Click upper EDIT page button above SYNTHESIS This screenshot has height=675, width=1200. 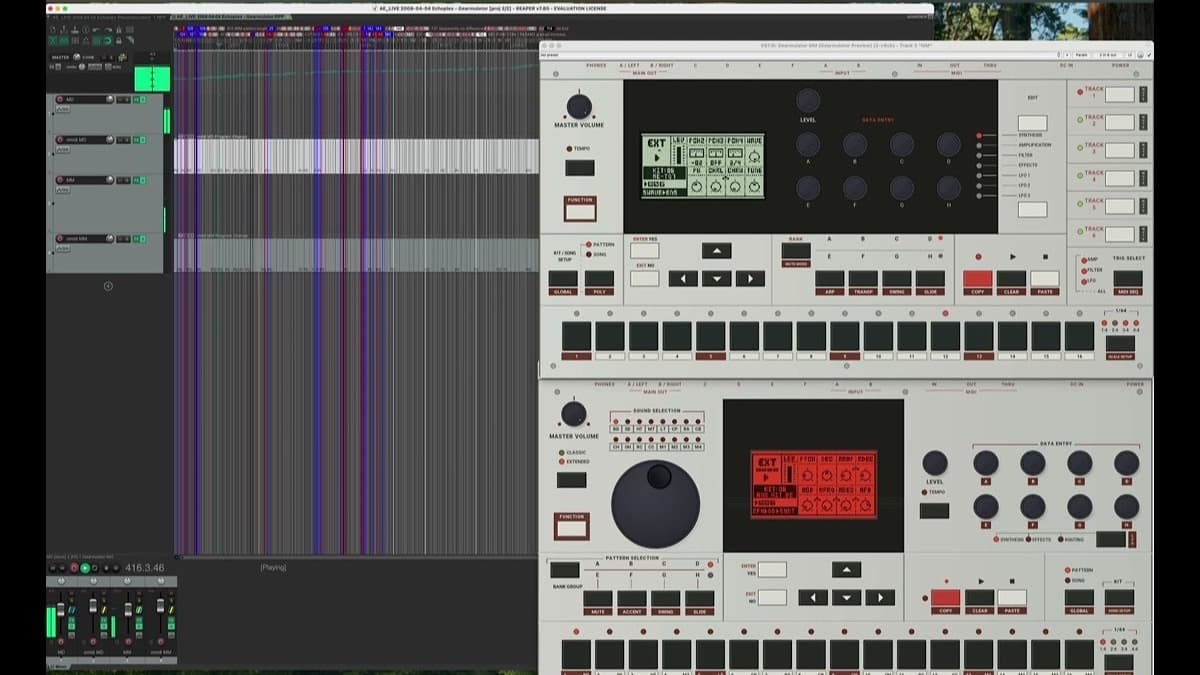pos(1033,123)
